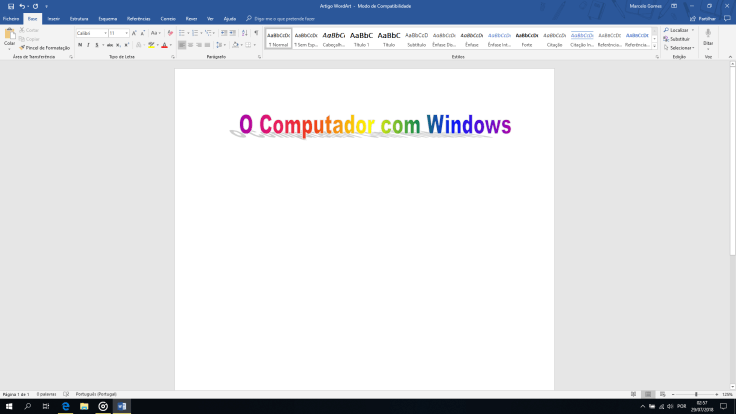This screenshot has width=736, height=414.
Task: Open Microsoft Edge from the taskbar
Action: (66, 407)
